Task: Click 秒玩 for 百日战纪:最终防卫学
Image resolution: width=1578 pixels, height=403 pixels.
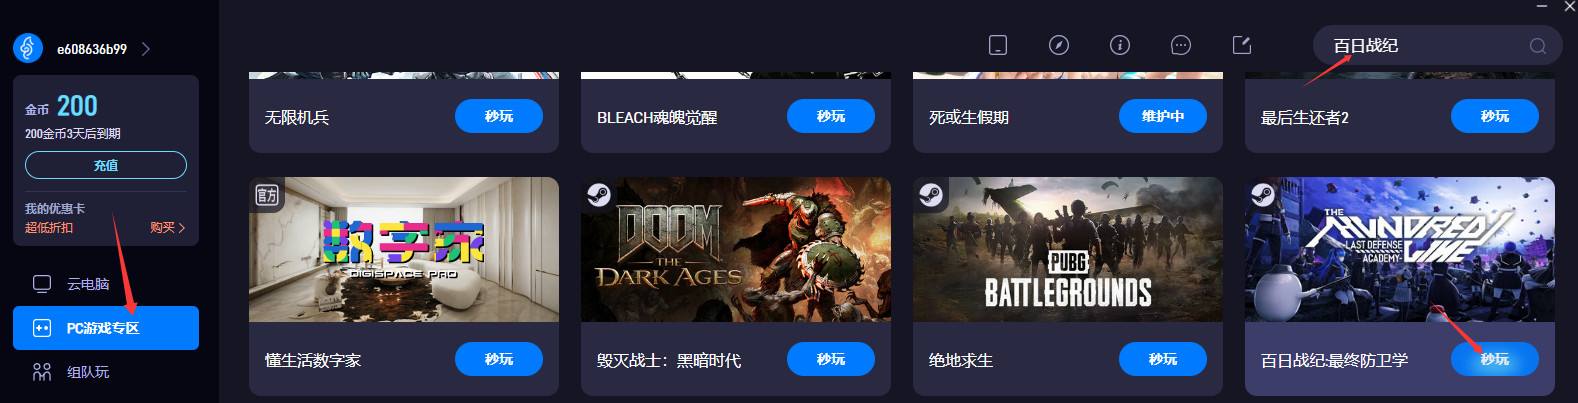Action: tap(1495, 359)
